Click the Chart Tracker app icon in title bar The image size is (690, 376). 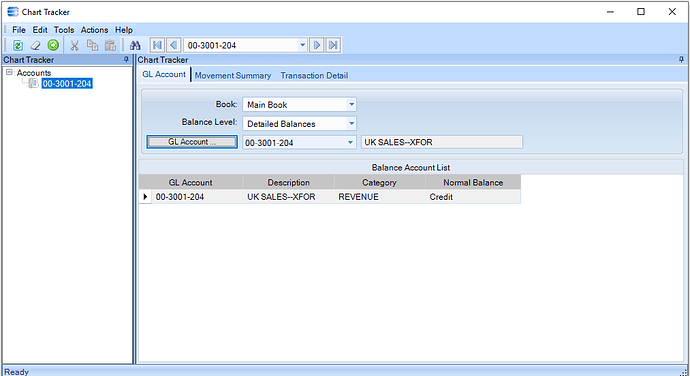point(13,12)
